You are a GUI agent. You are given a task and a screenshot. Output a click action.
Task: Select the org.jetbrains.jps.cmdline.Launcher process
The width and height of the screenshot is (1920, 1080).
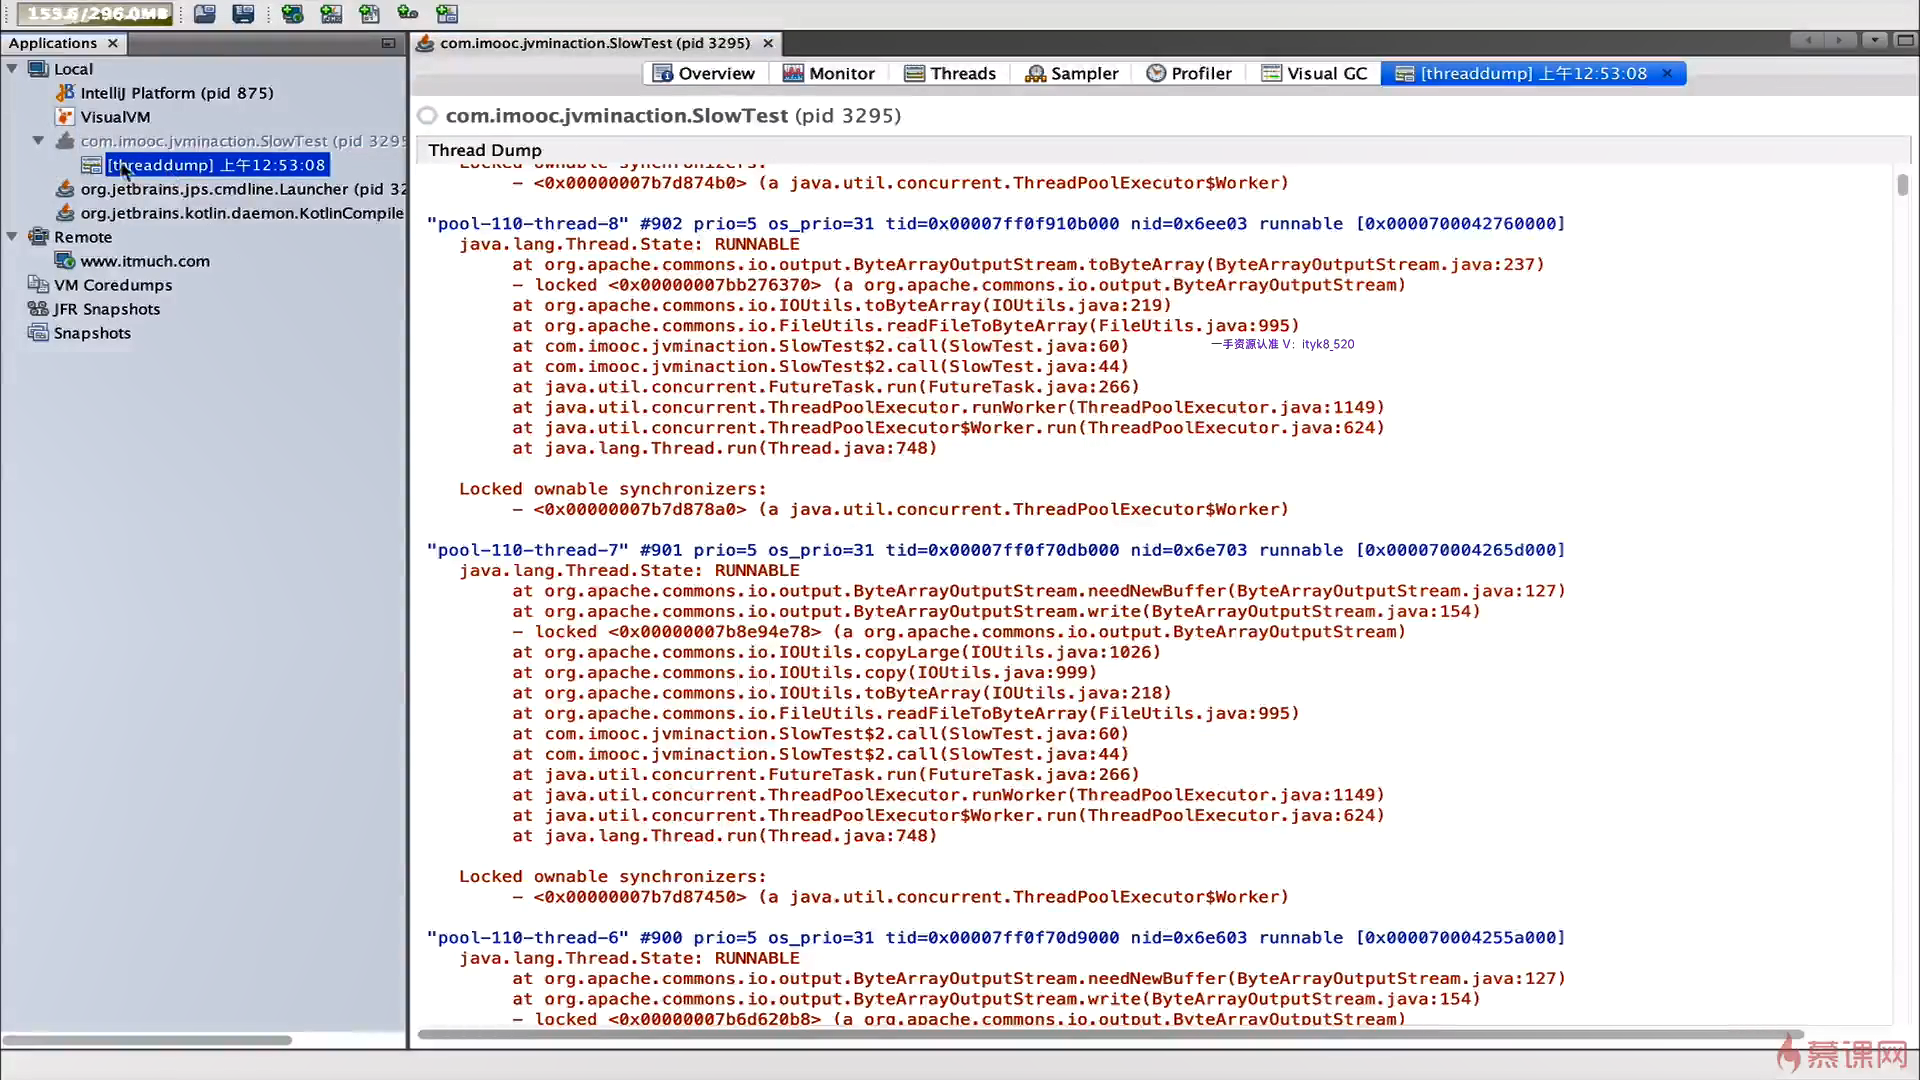[x=242, y=189]
